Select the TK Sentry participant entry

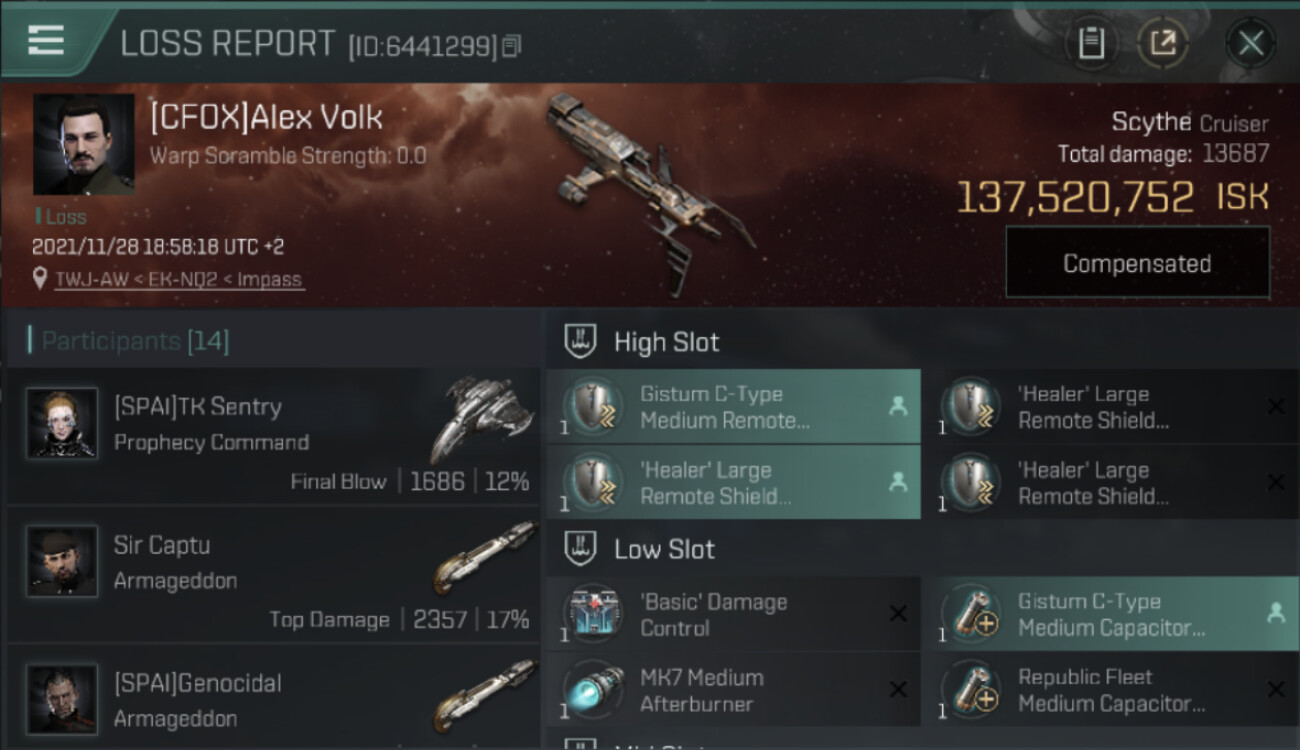tap(272, 436)
